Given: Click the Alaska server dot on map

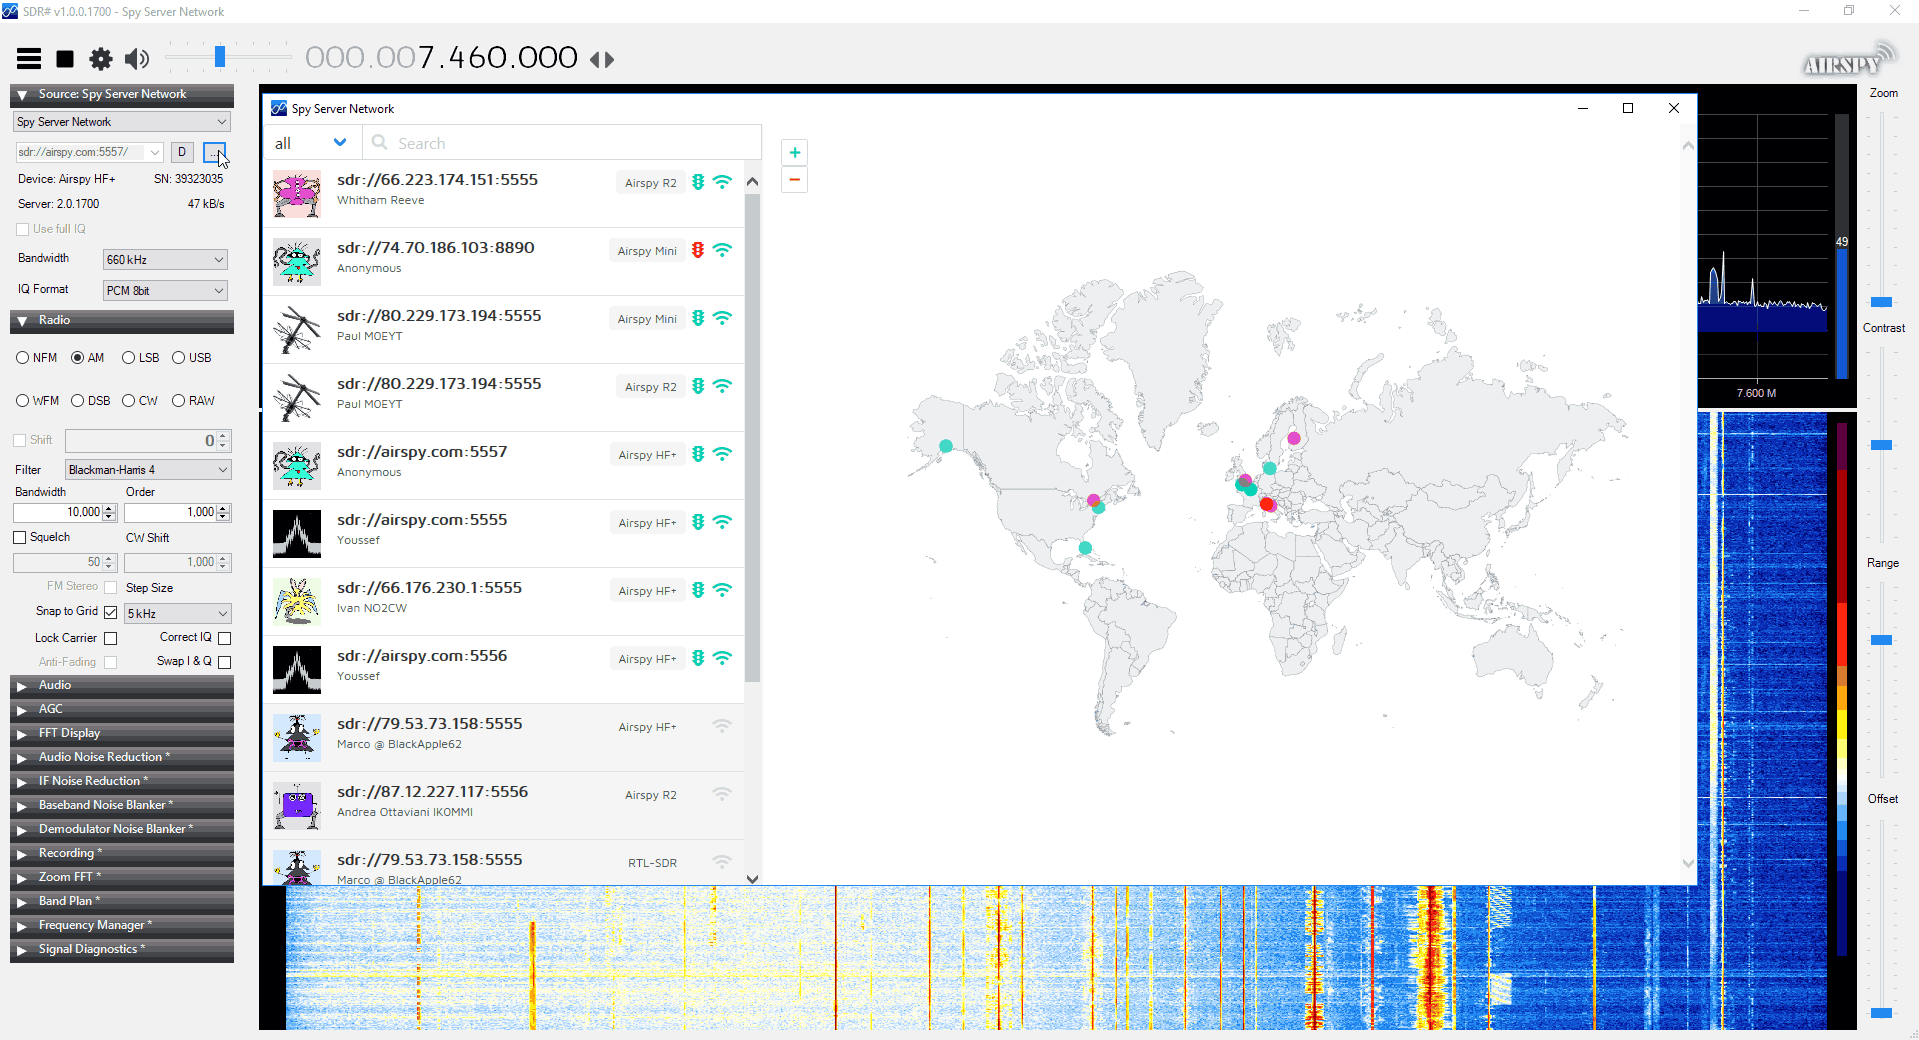Looking at the screenshot, I should pos(946,446).
